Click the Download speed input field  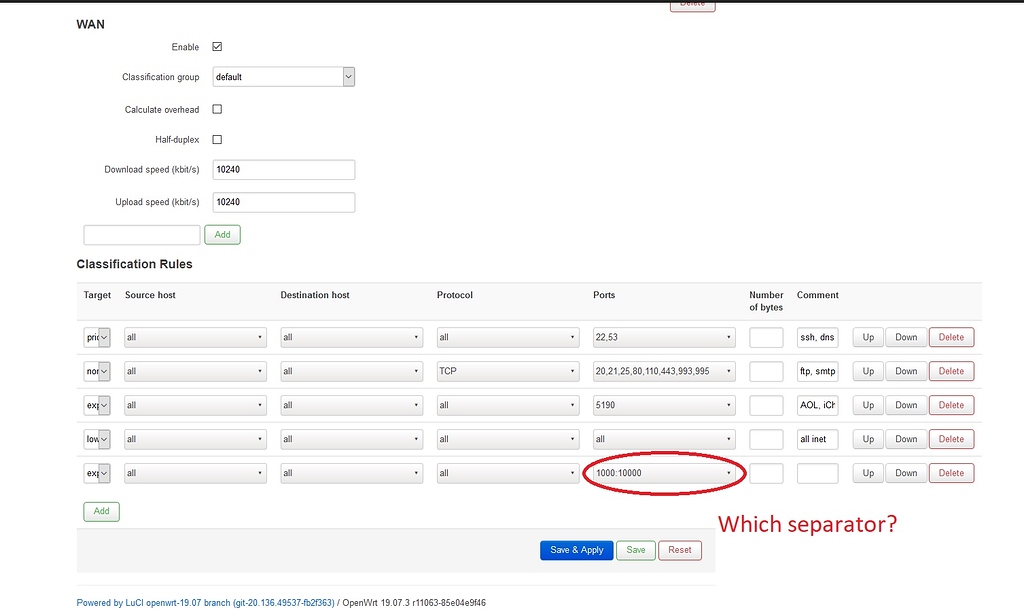(283, 169)
